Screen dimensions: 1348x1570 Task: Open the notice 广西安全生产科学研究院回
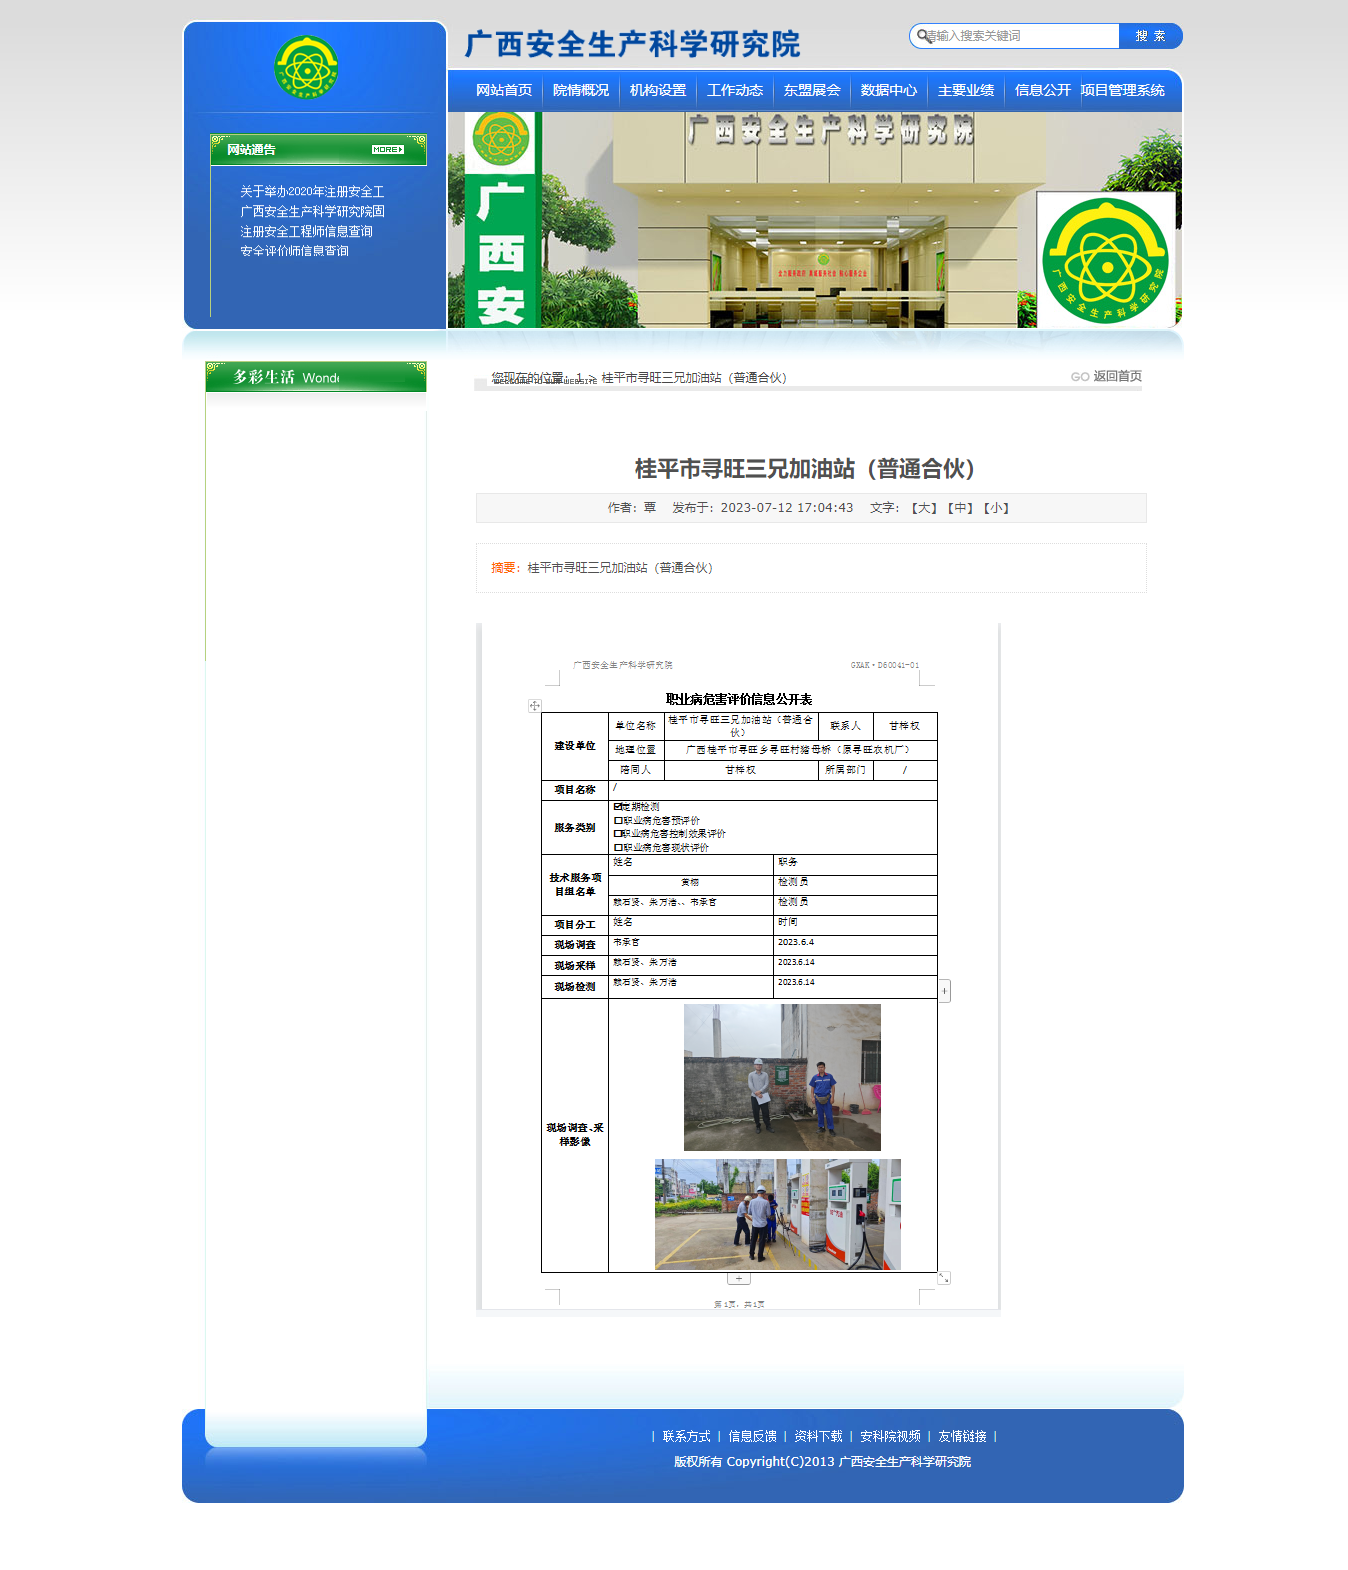[312, 211]
